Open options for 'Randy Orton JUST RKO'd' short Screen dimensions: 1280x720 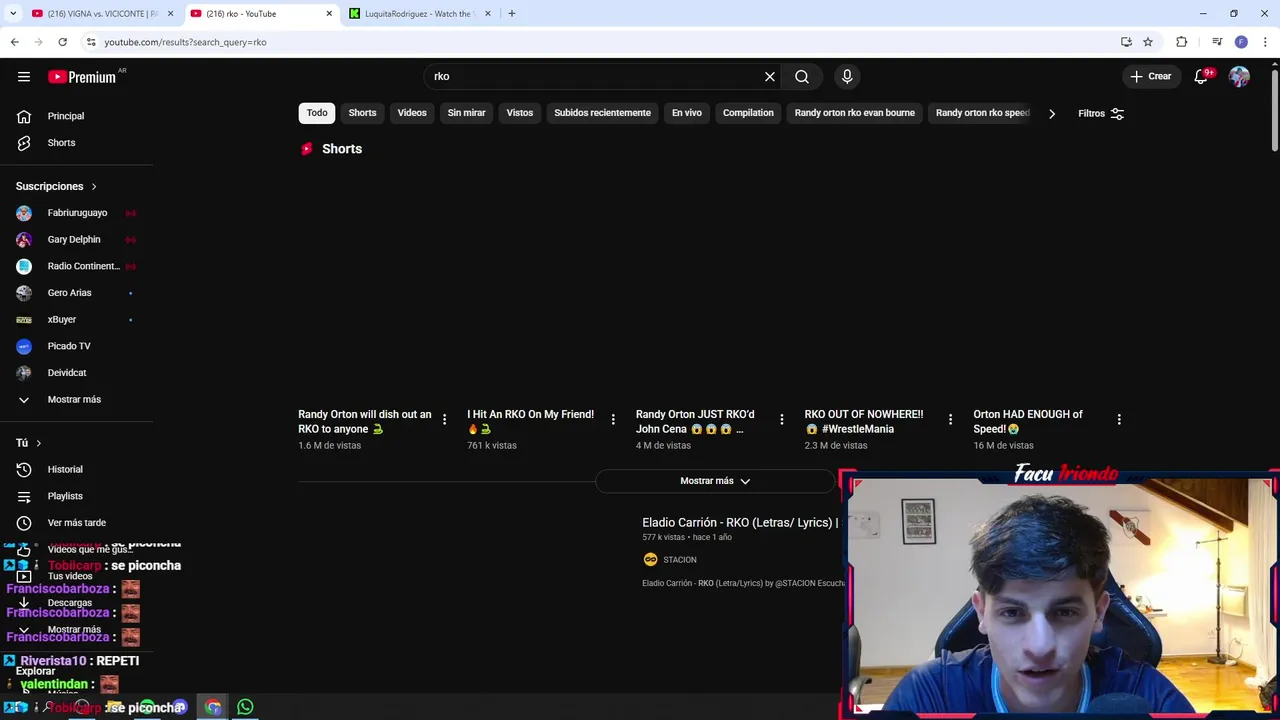782,420
